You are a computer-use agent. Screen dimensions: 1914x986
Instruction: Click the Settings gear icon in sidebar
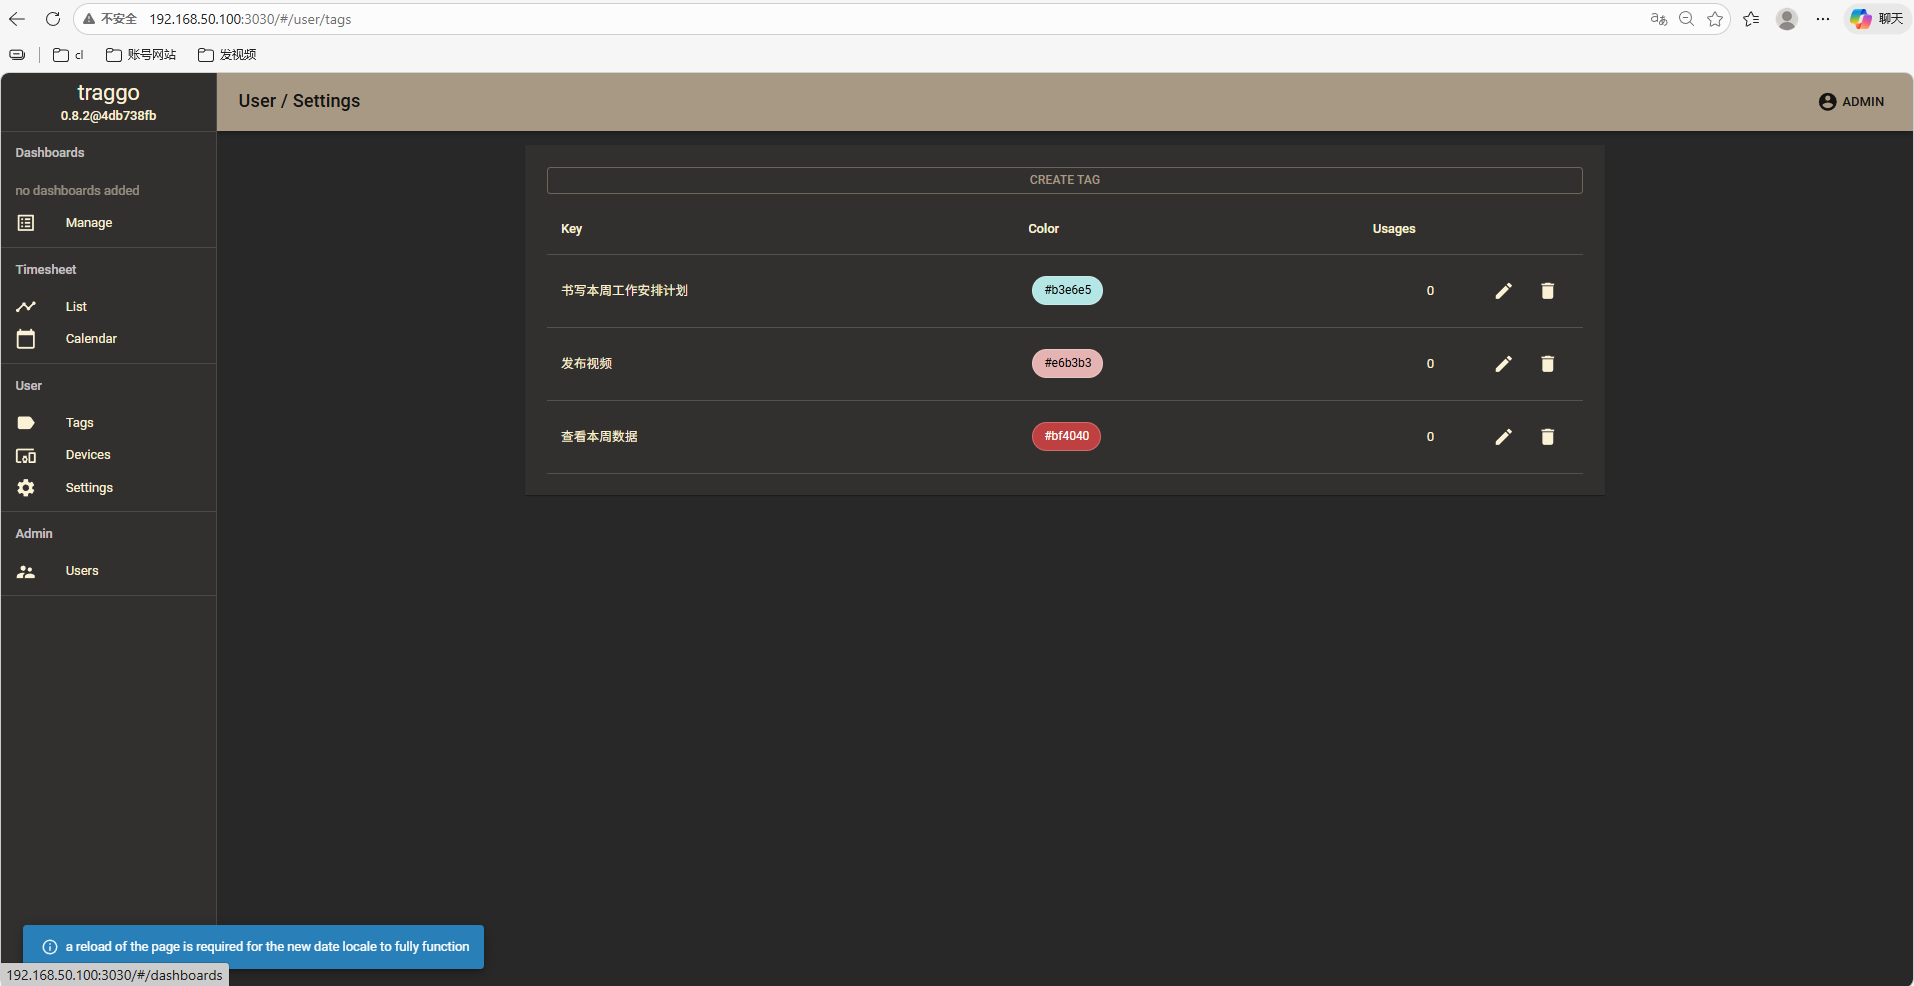[26, 488]
